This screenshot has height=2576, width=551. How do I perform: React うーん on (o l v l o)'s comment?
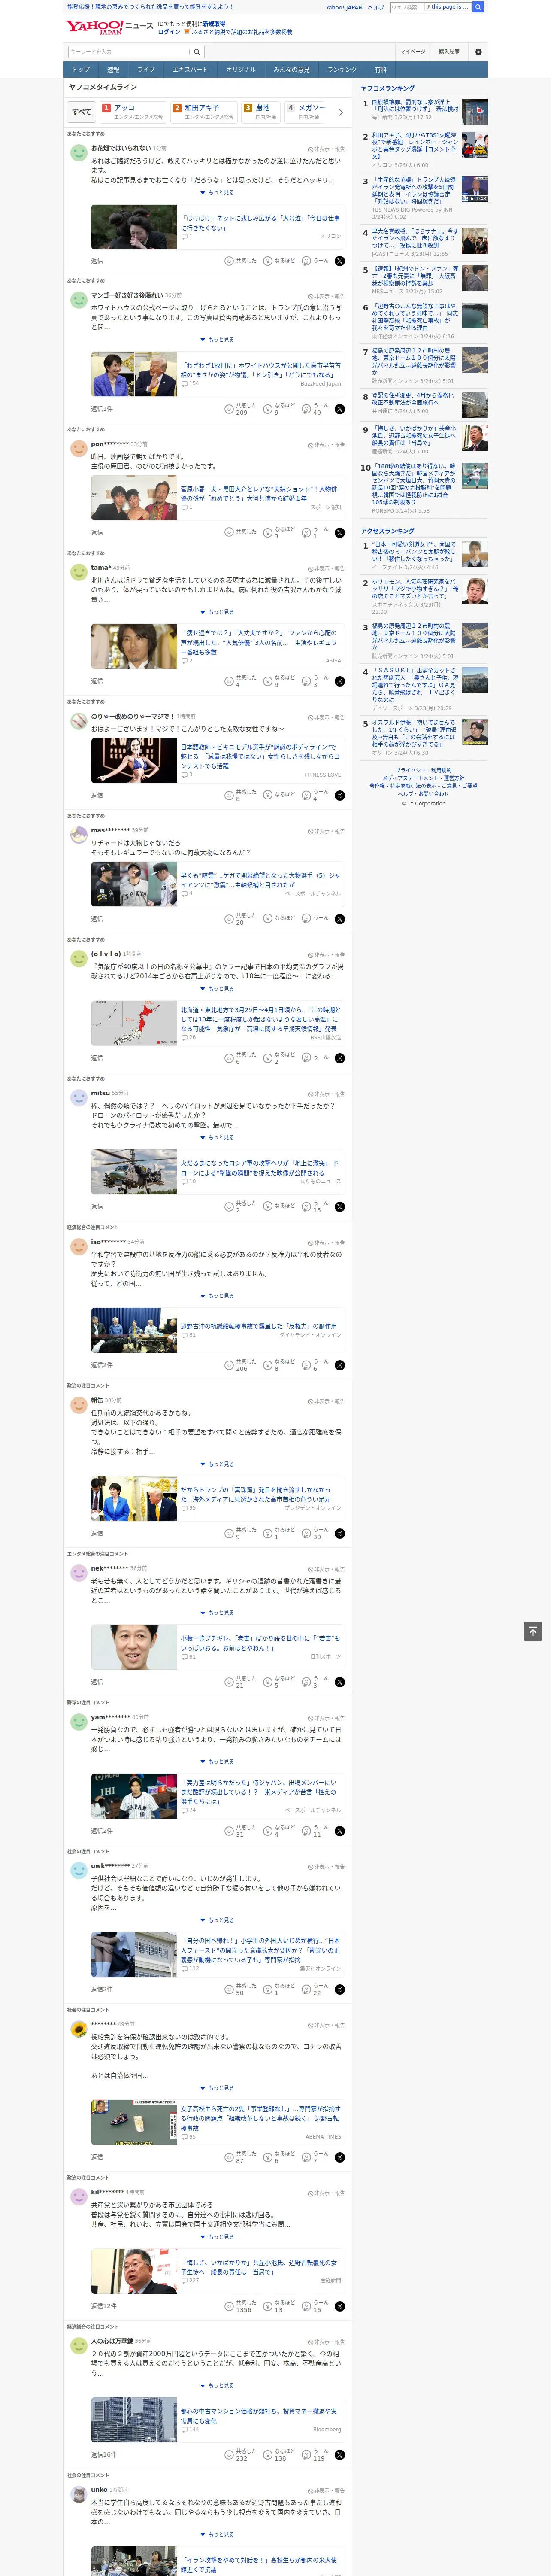click(316, 1058)
